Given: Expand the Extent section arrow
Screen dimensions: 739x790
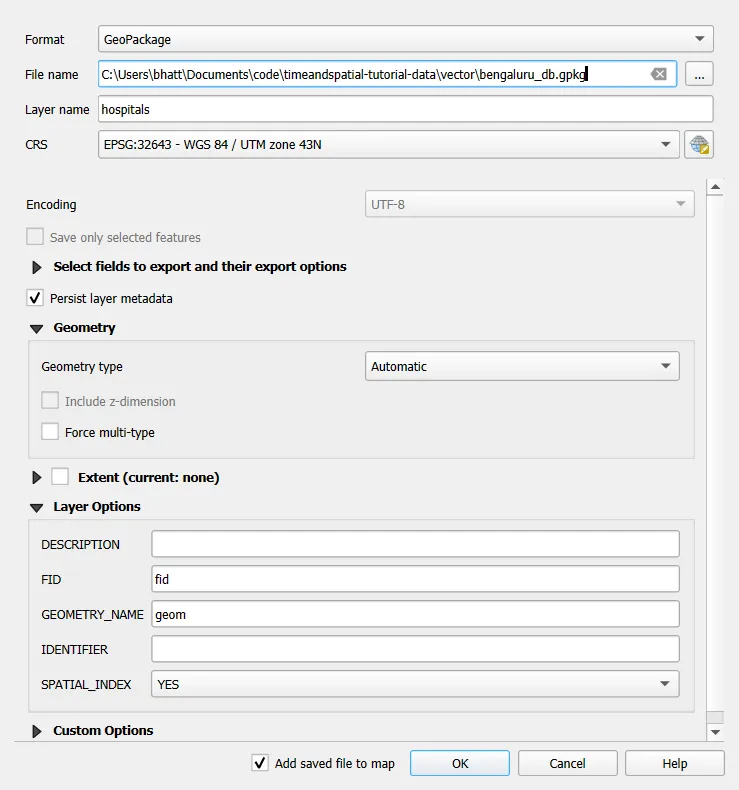Looking at the screenshot, I should [x=36, y=477].
